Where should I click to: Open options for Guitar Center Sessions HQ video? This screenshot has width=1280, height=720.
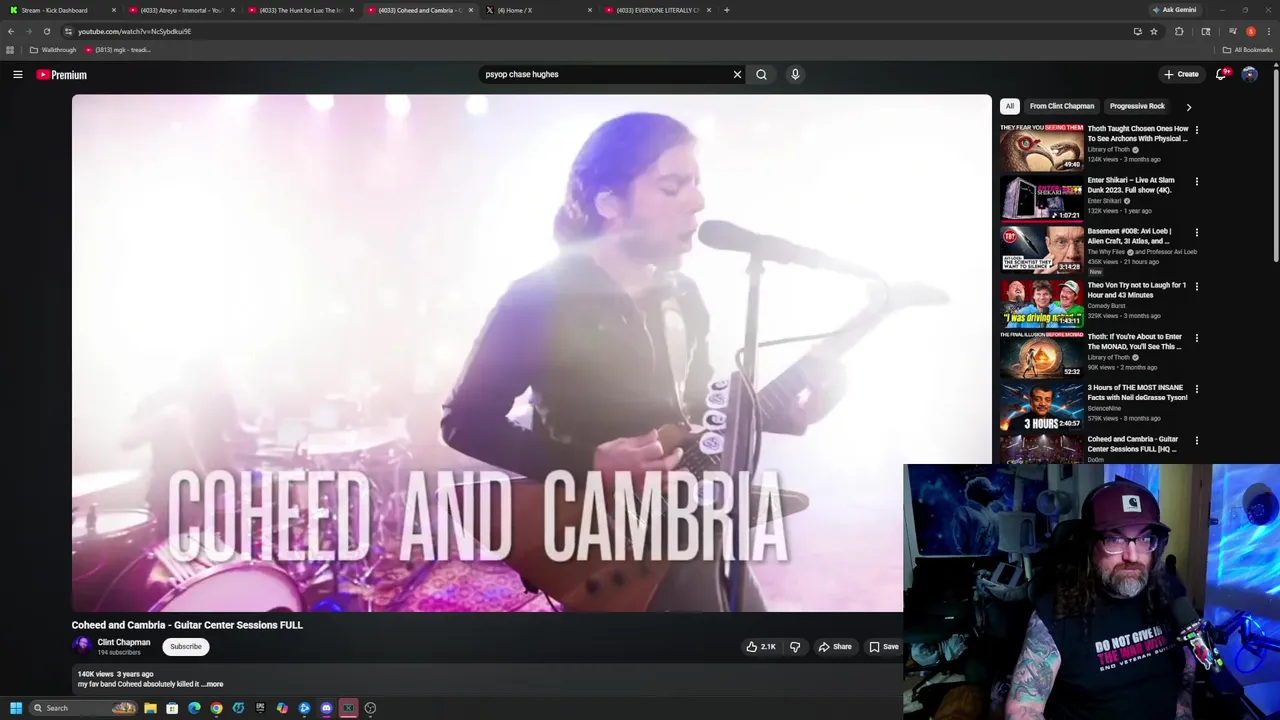1196,441
